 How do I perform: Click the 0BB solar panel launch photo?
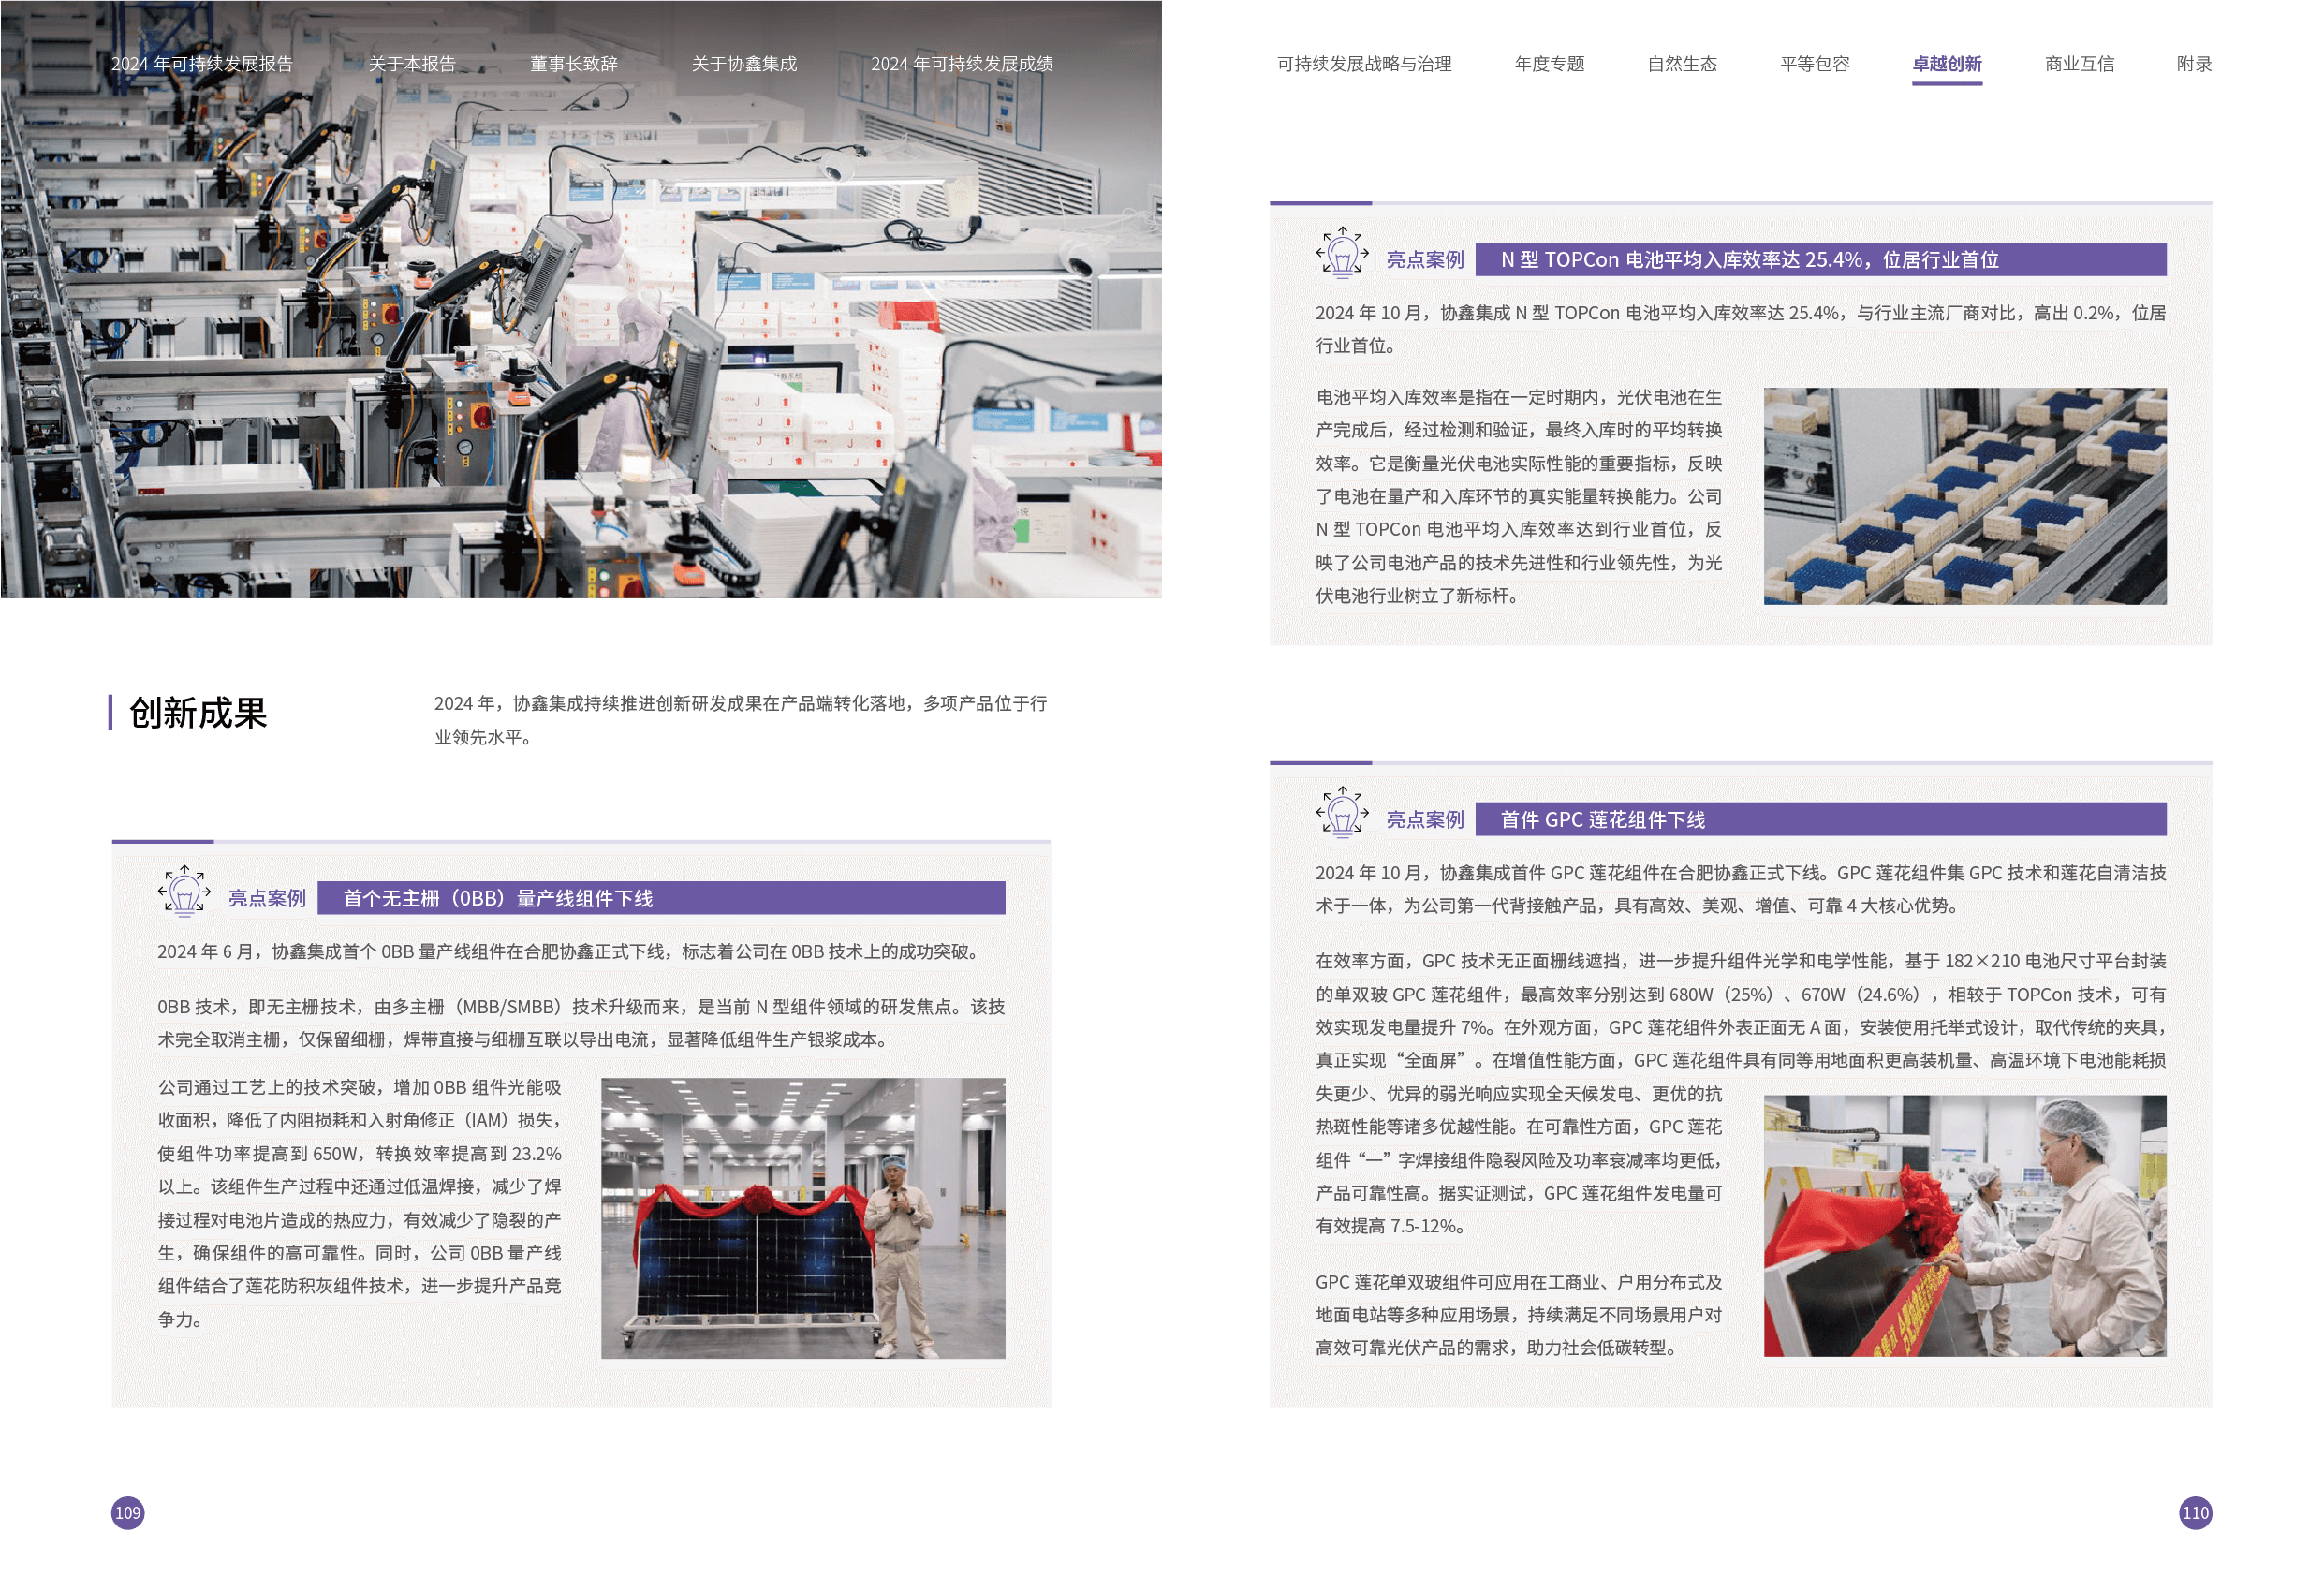(802, 1217)
